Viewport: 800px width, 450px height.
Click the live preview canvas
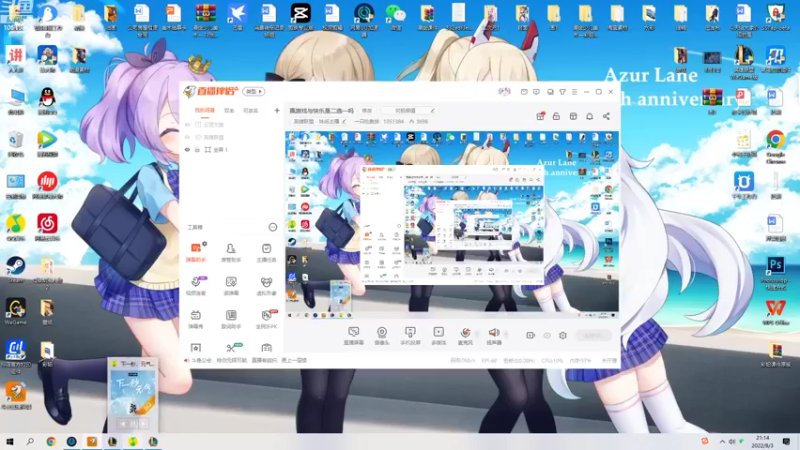452,225
